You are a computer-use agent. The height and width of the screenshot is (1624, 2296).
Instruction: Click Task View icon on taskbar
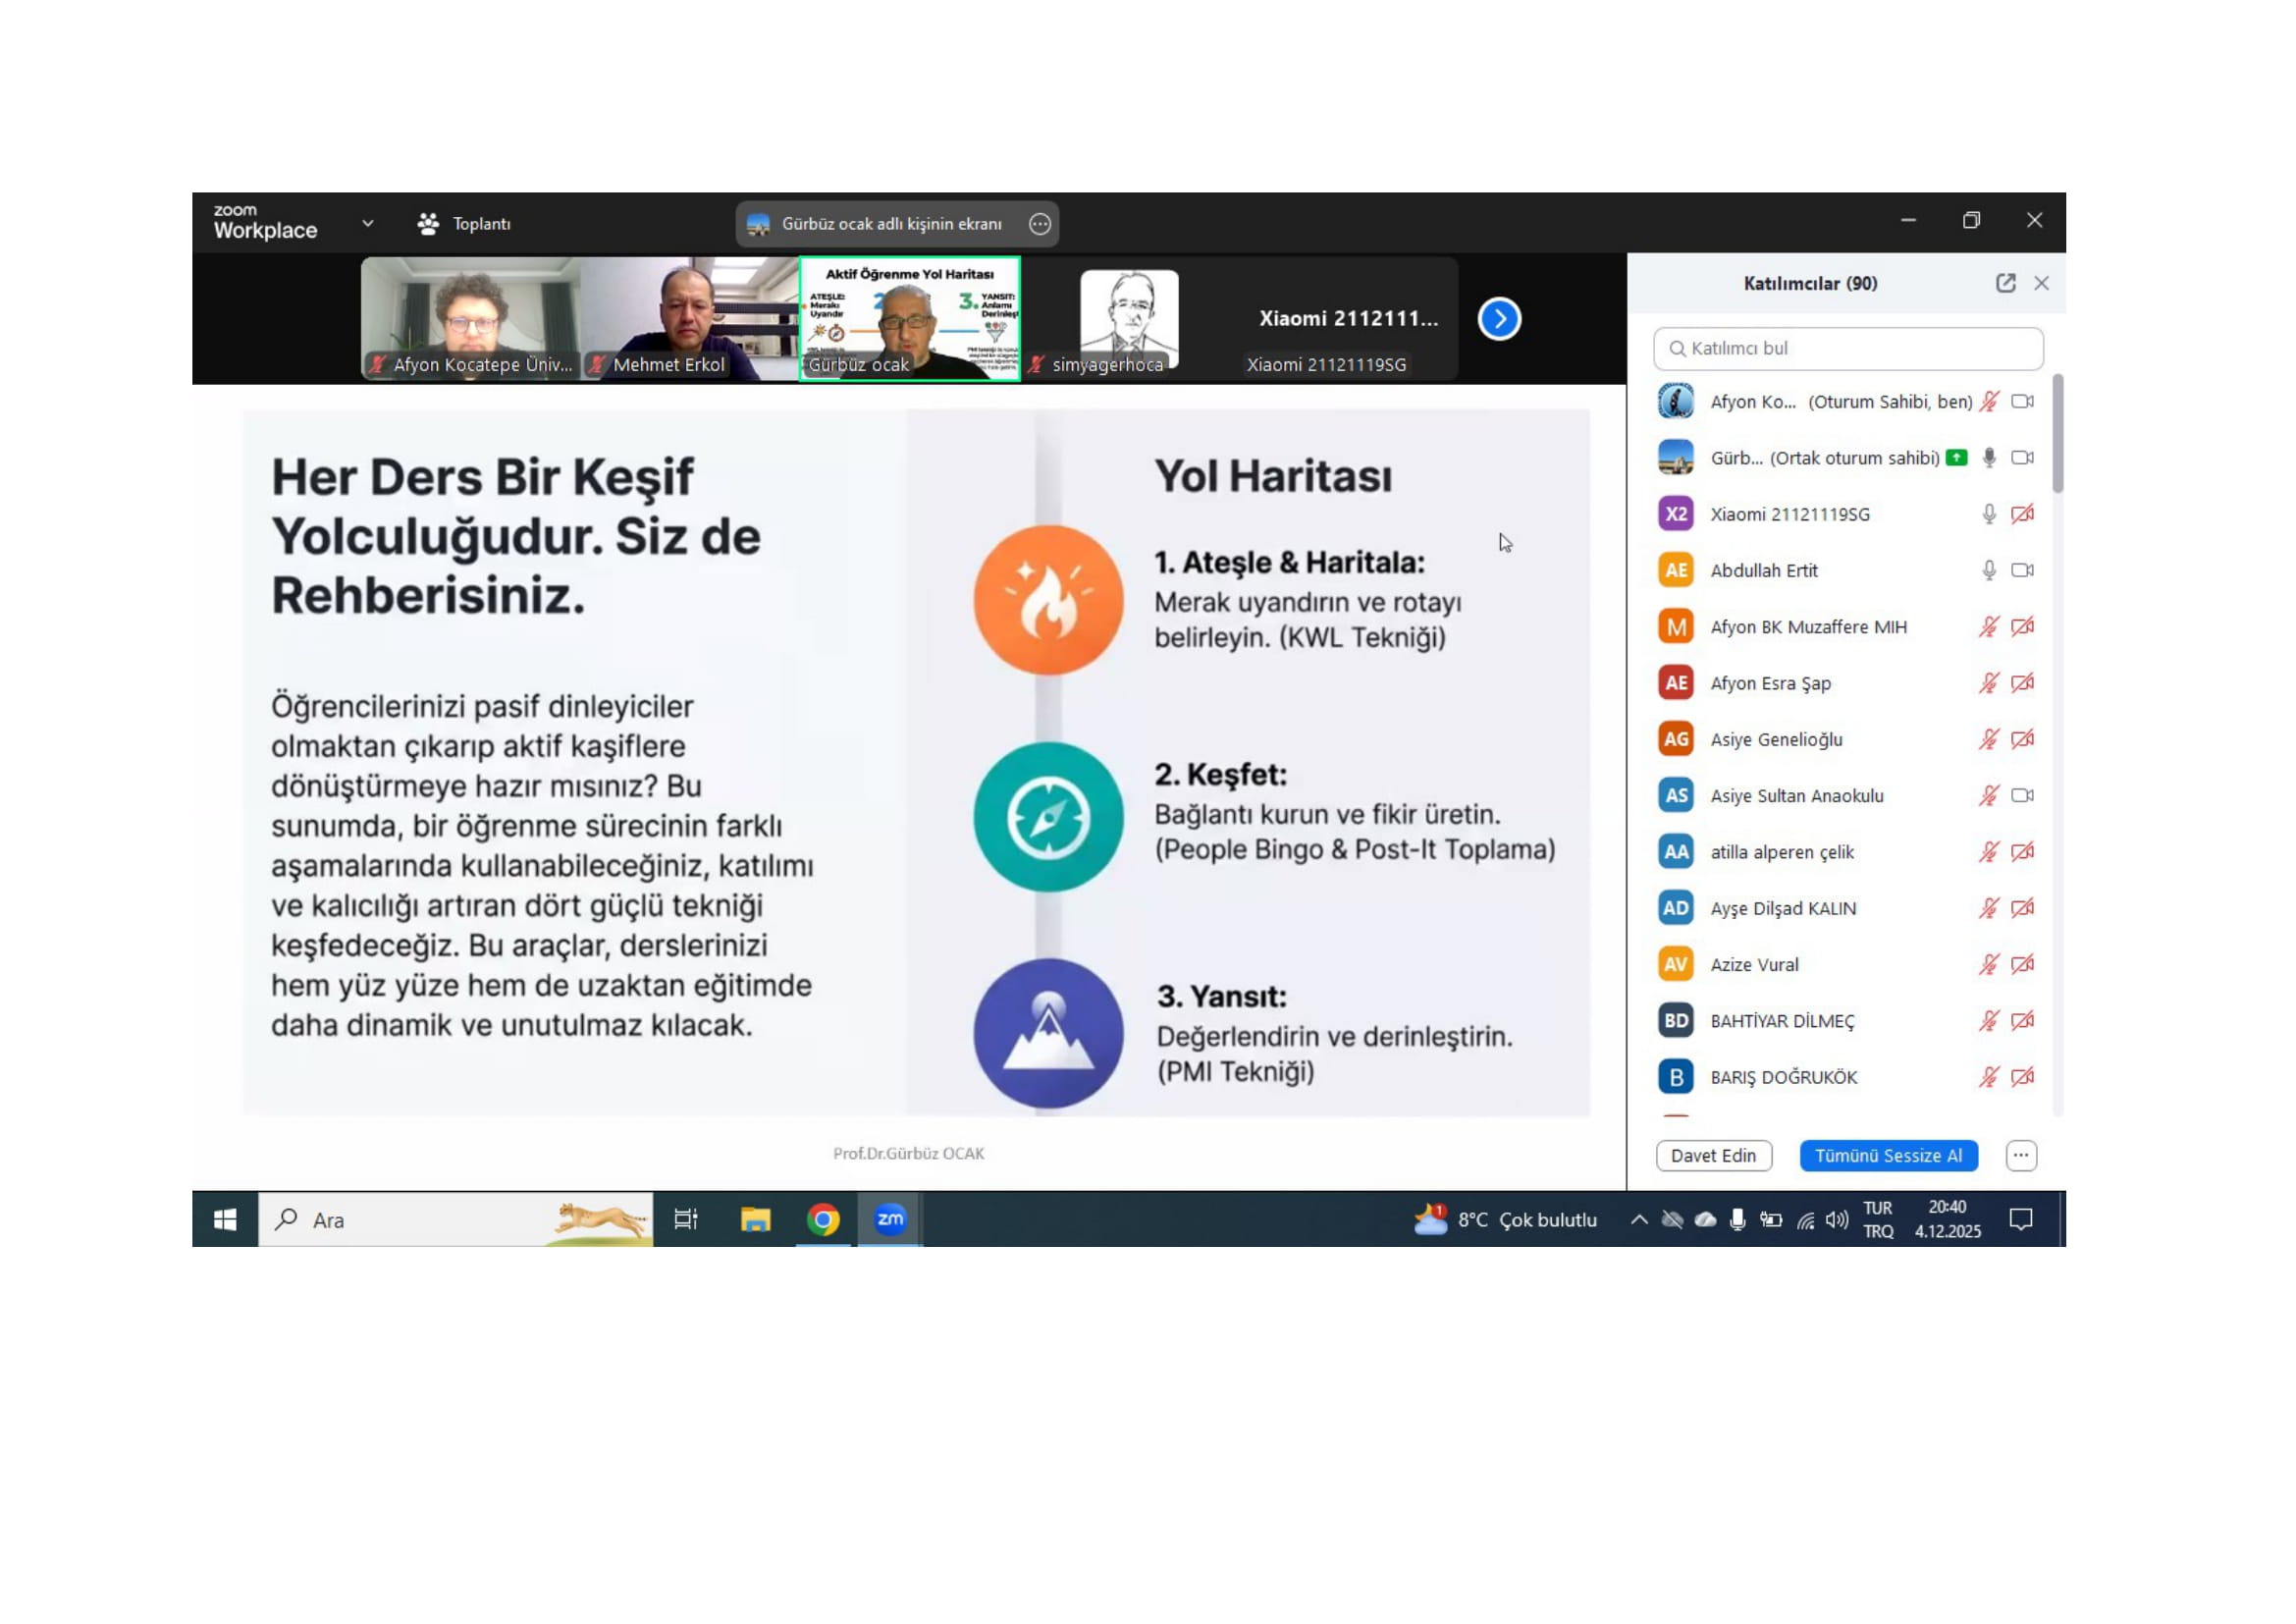[x=686, y=1219]
